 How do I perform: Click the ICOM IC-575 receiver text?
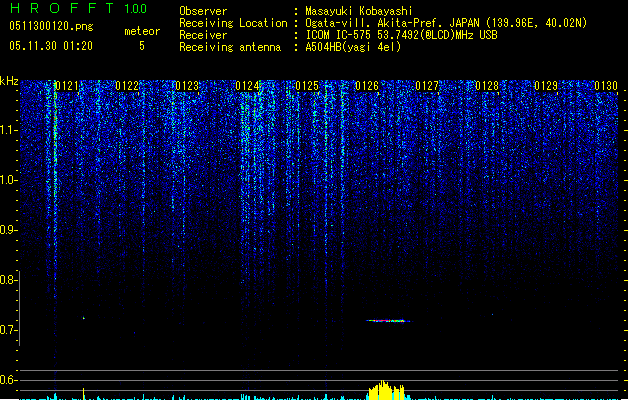click(401, 35)
